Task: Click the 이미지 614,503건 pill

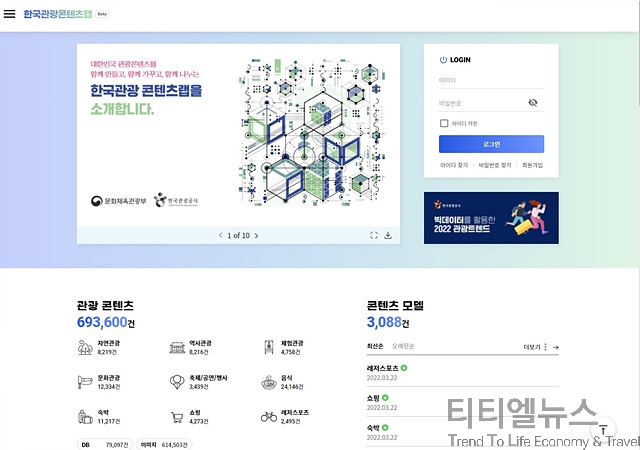Action: pos(164,444)
